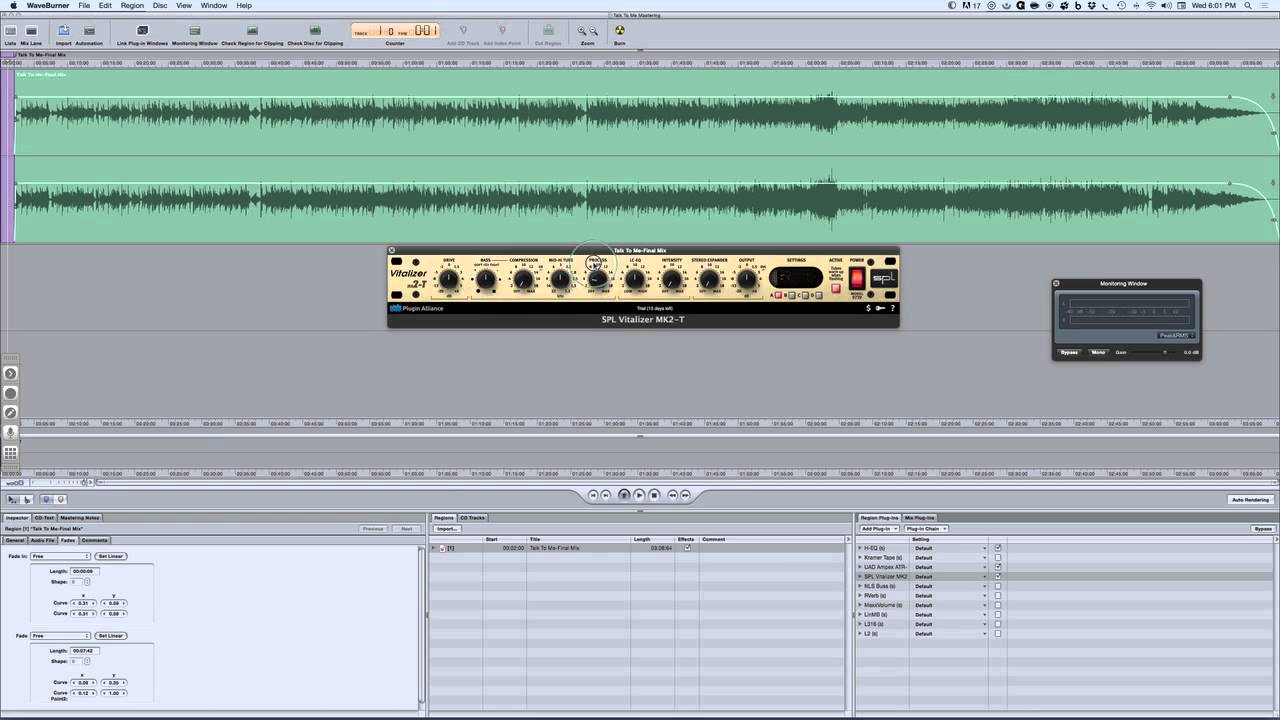Viewport: 1280px width, 720px height.
Task: Click the dollar sign icon on Vitalizer
Action: [868, 308]
